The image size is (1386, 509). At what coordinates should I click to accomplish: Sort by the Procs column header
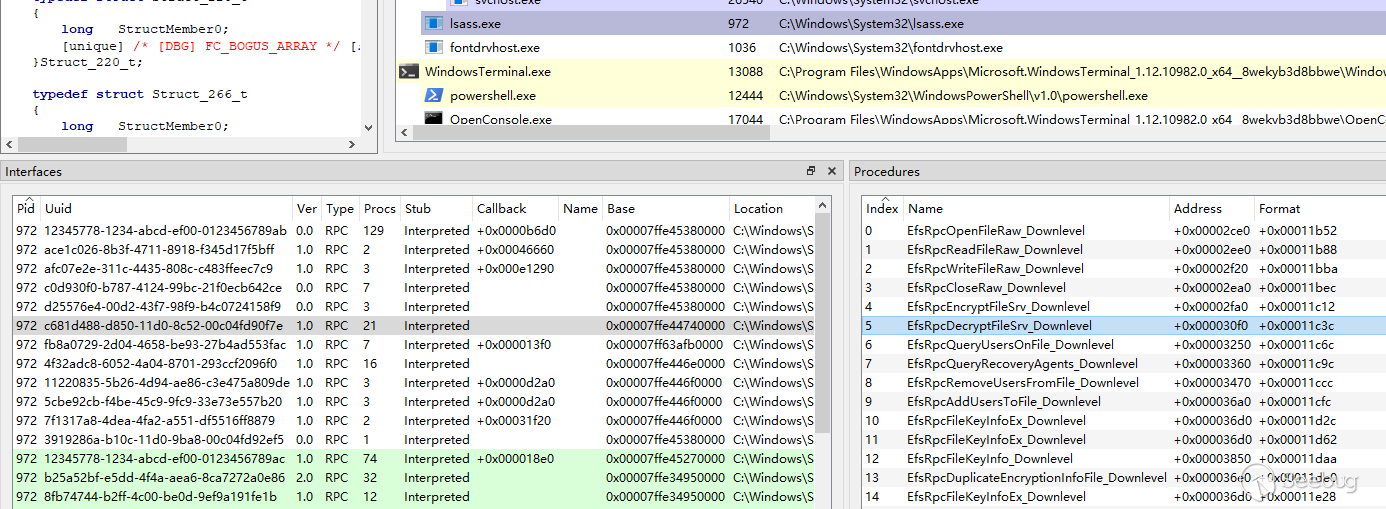[x=380, y=209]
